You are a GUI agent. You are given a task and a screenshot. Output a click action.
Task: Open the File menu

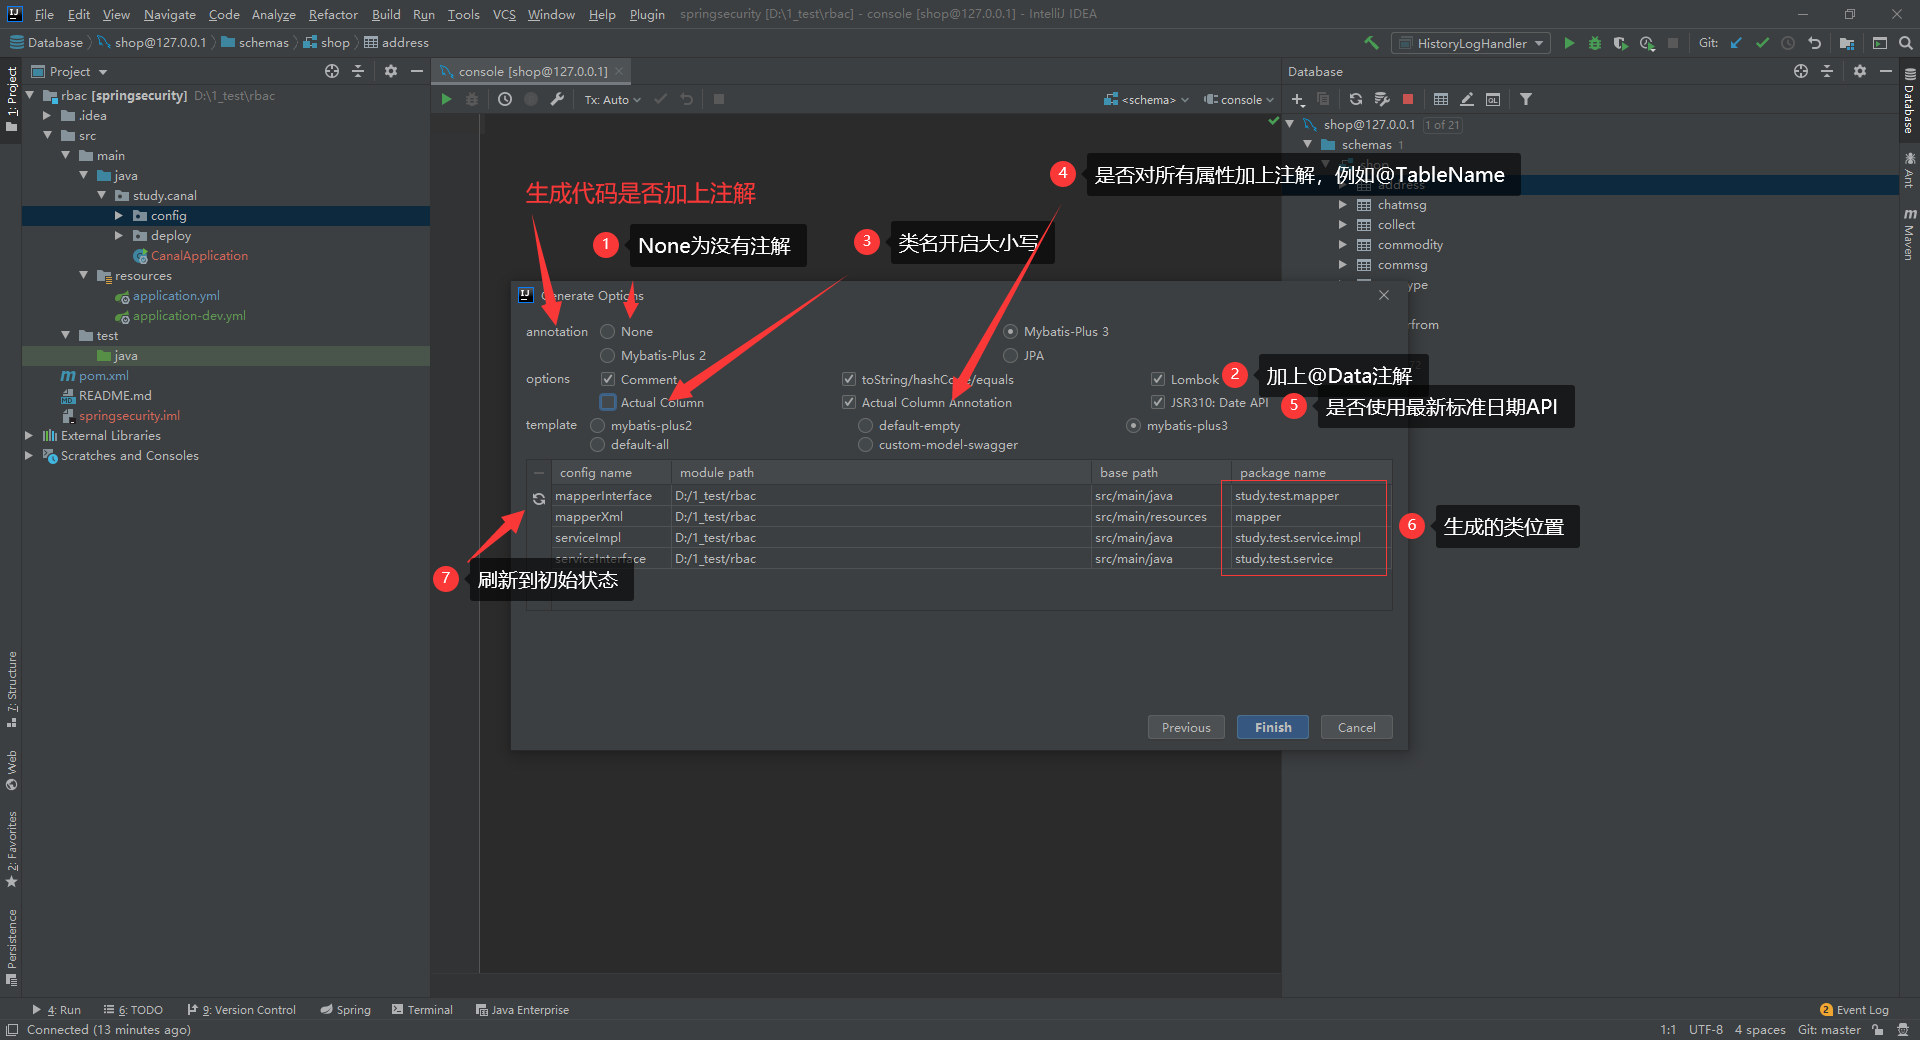coord(44,14)
